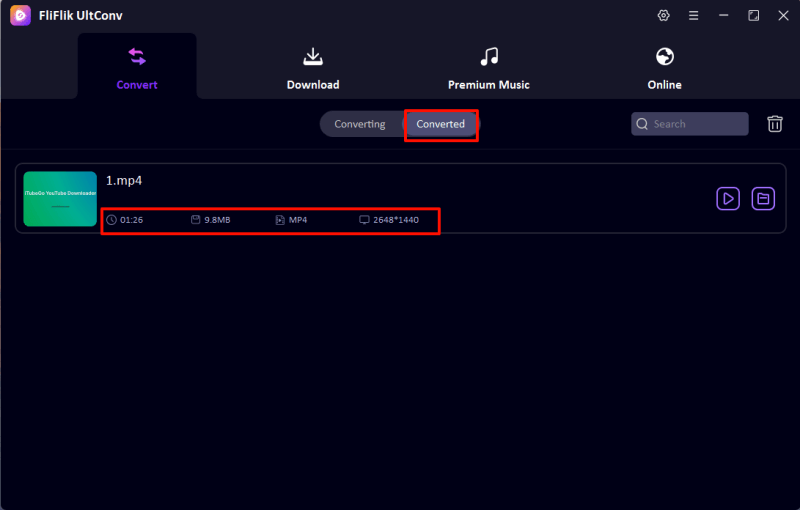The image size is (800, 510).
Task: Open the settings gear in title bar
Action: tap(663, 16)
